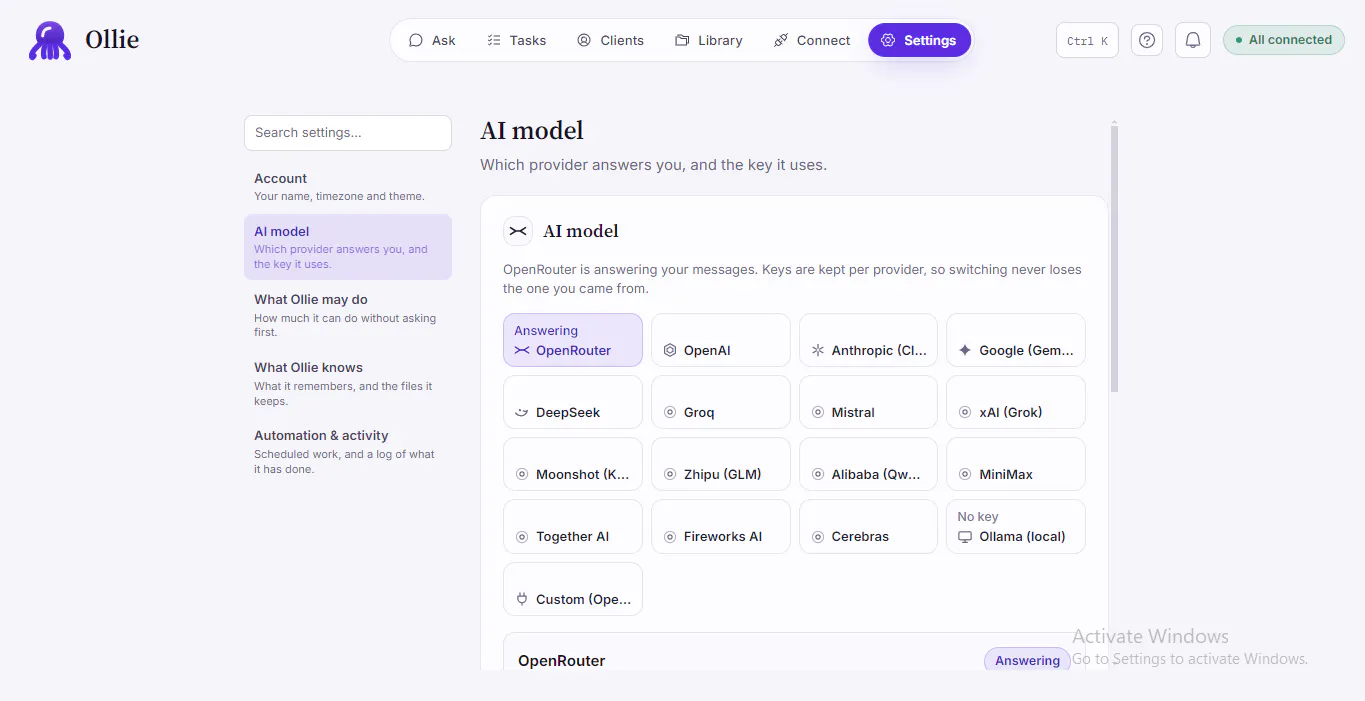The image size is (1365, 701).
Task: Choose the Zhipu (GLM) provider
Action: point(721,464)
